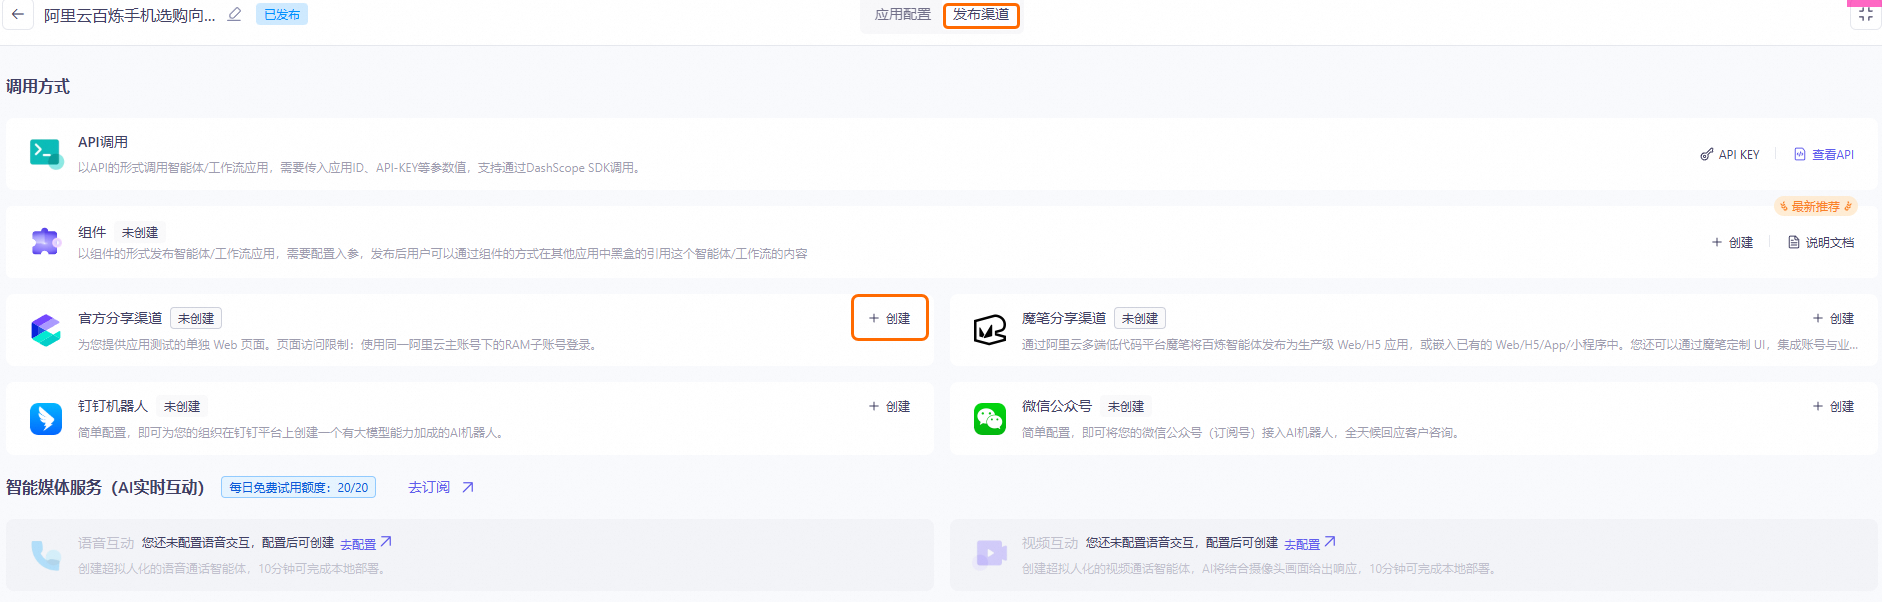Click the 最新推荐 badge
1882x602 pixels.
[1816, 207]
